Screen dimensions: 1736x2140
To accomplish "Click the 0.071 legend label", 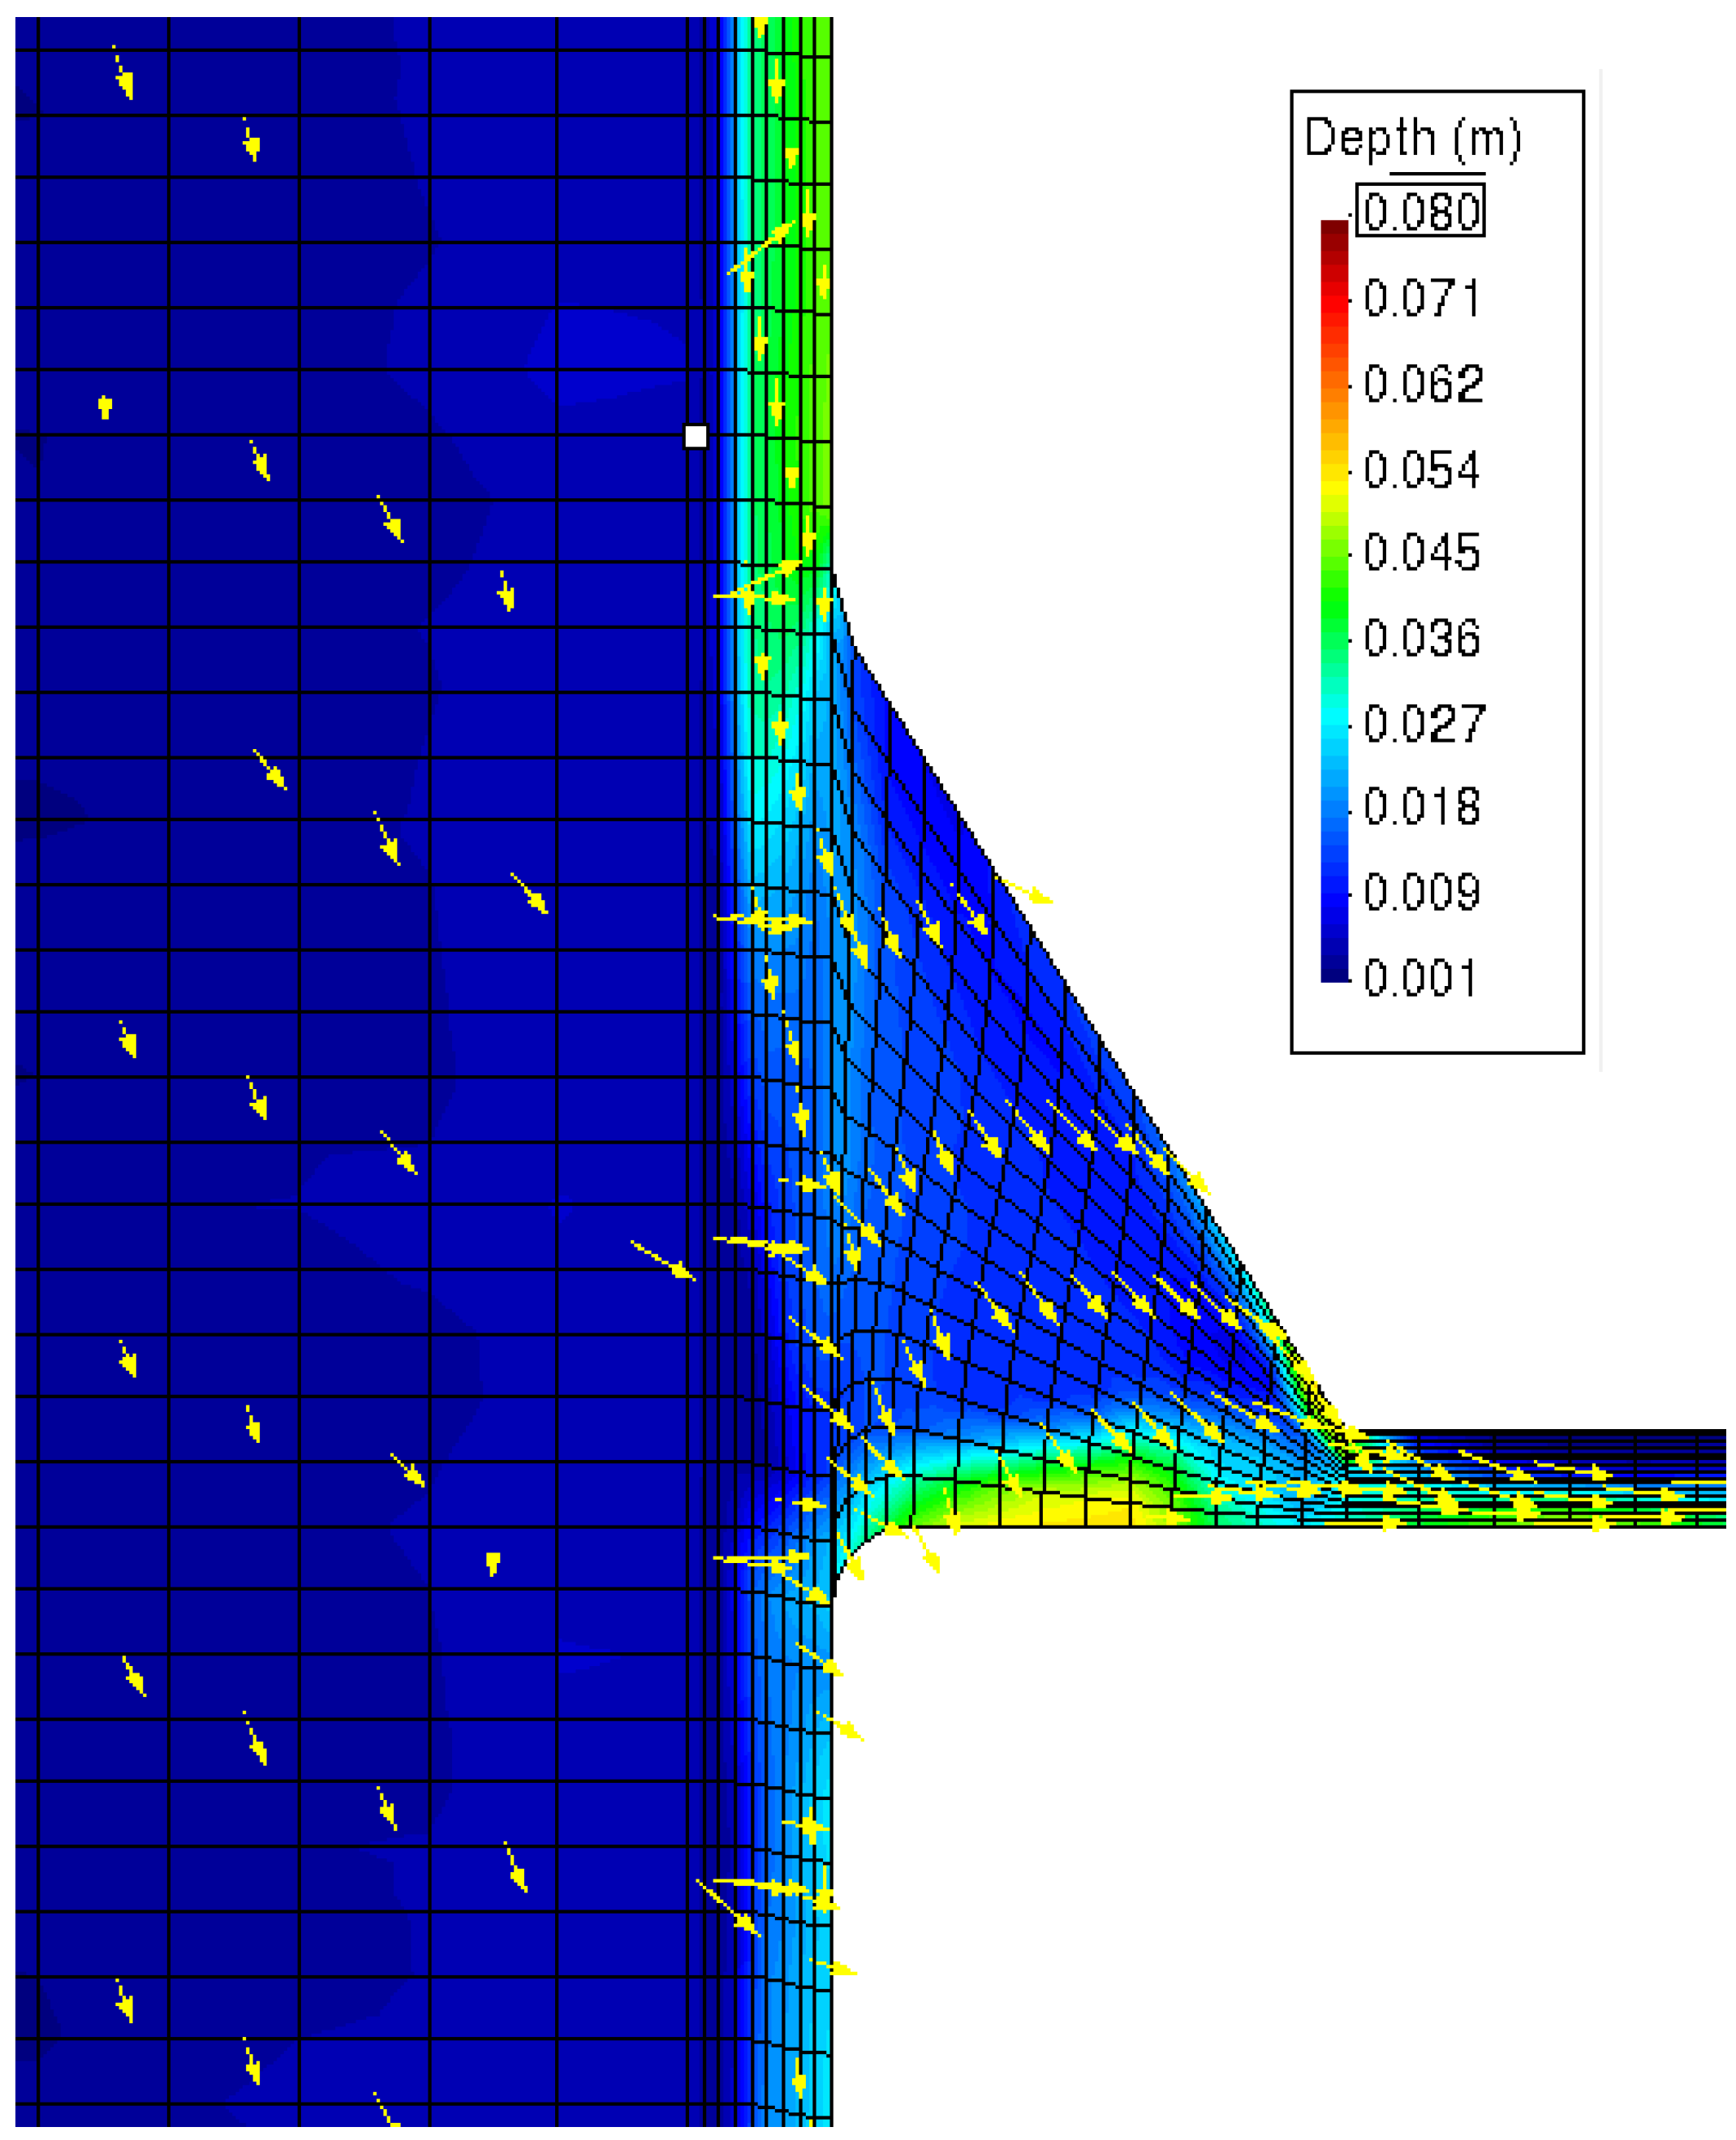I will (x=1421, y=298).
